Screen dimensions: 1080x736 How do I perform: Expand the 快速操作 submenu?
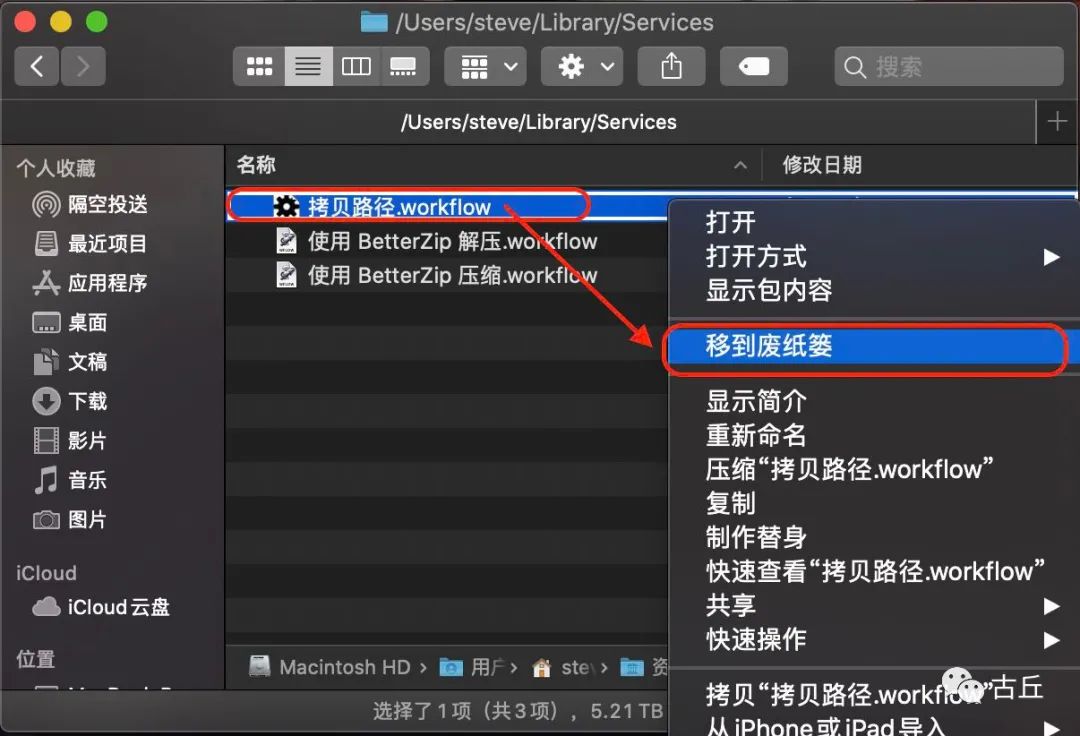(x=873, y=640)
